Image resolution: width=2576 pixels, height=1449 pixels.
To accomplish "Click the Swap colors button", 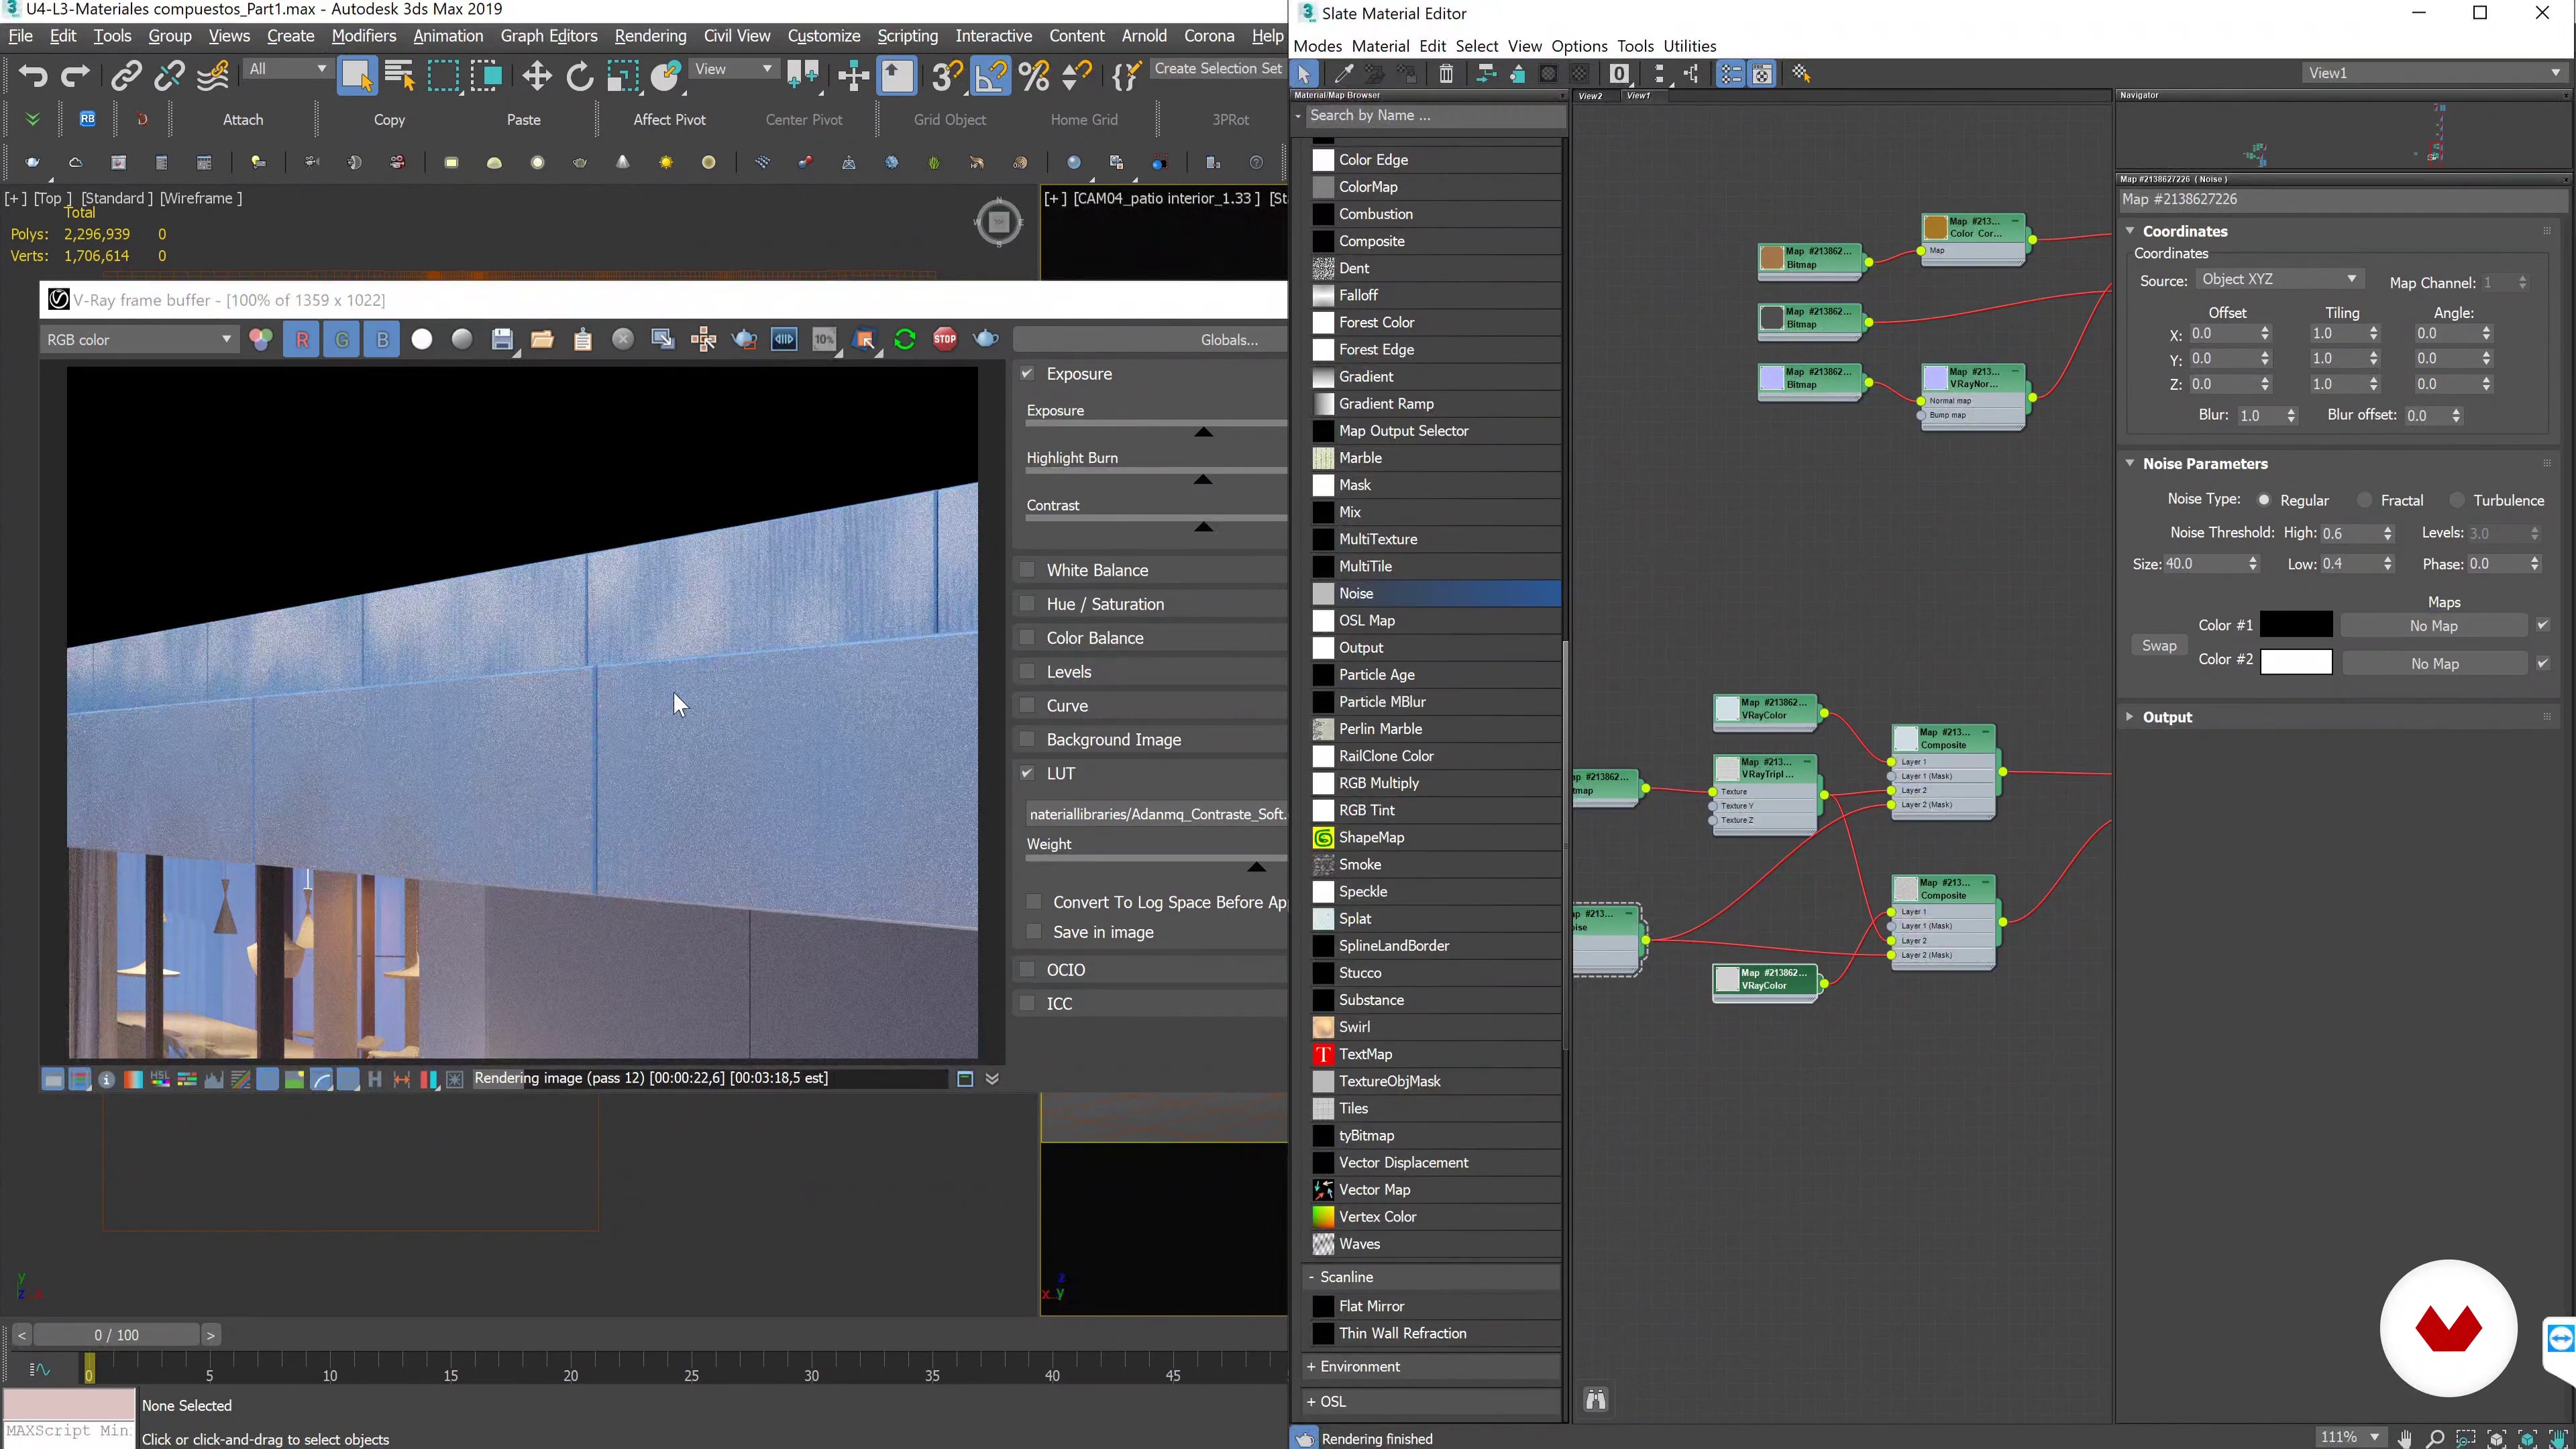I will (x=2159, y=646).
